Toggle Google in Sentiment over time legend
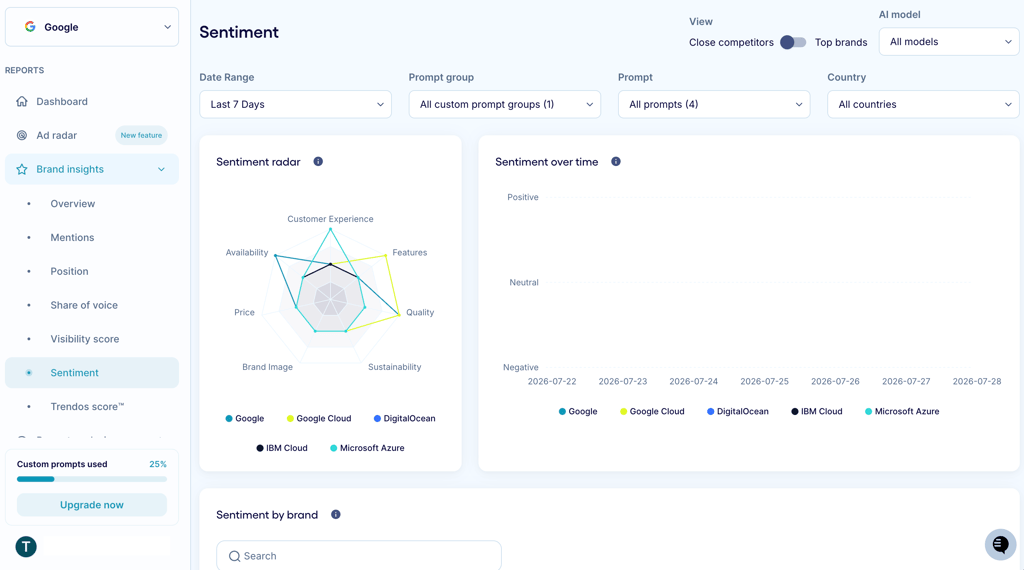Viewport: 1024px width, 570px height. click(x=578, y=411)
